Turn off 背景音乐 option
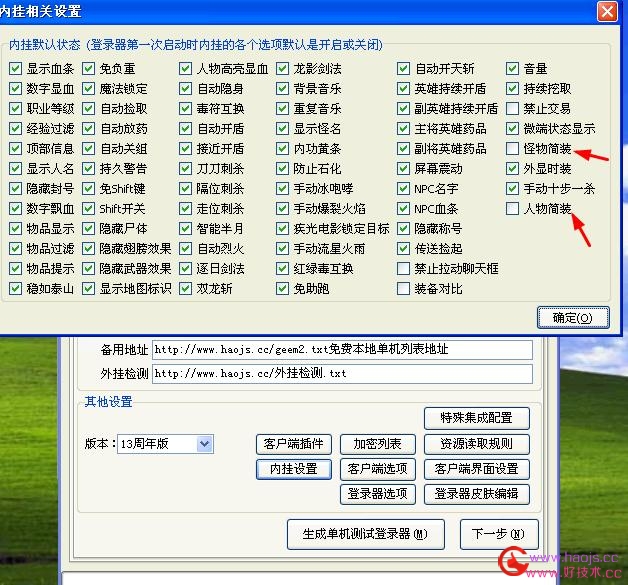628x585 pixels. pyautogui.click(x=282, y=88)
